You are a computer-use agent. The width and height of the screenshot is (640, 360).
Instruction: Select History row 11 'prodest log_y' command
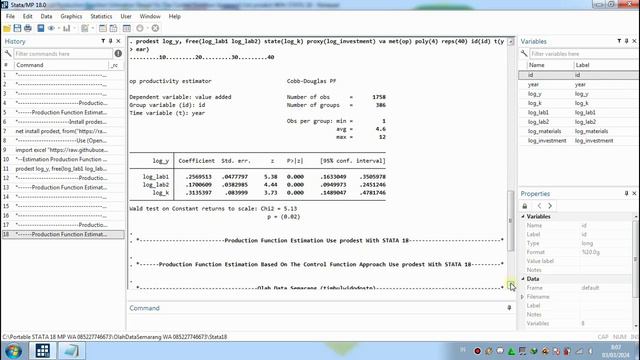[63, 169]
